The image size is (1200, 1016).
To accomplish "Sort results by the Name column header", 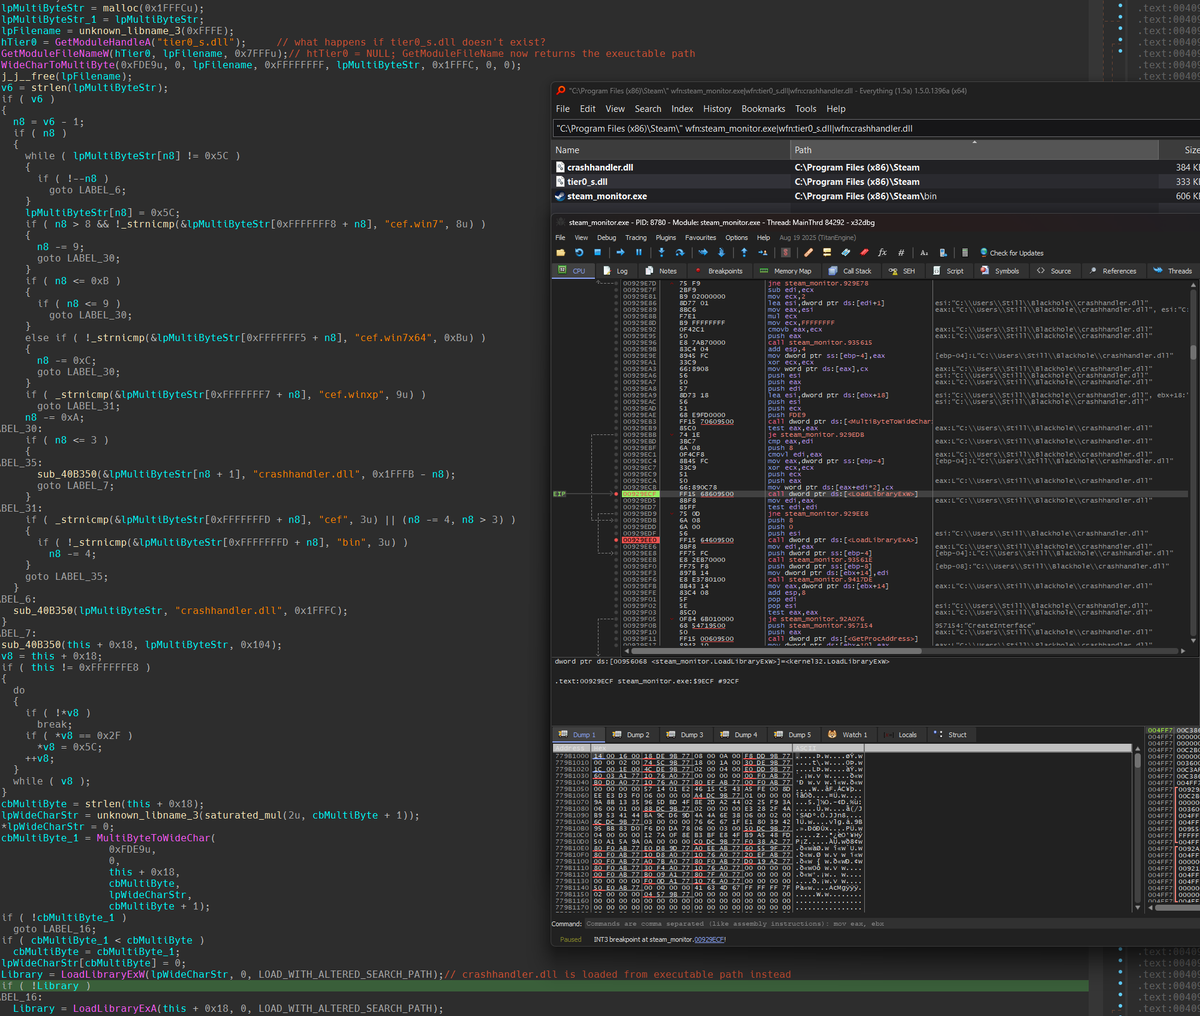I will pyautogui.click(x=670, y=150).
